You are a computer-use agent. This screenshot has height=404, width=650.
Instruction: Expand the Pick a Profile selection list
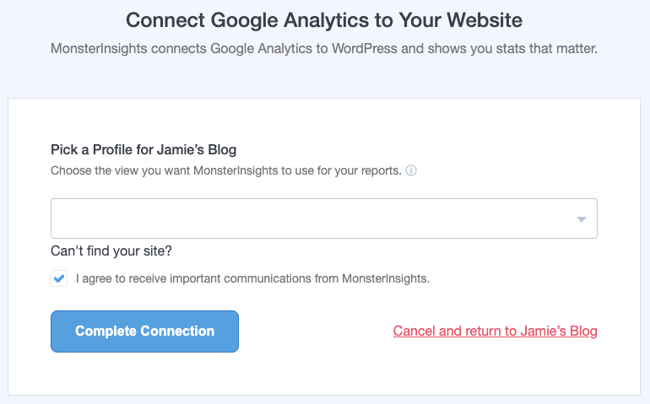coord(323,218)
